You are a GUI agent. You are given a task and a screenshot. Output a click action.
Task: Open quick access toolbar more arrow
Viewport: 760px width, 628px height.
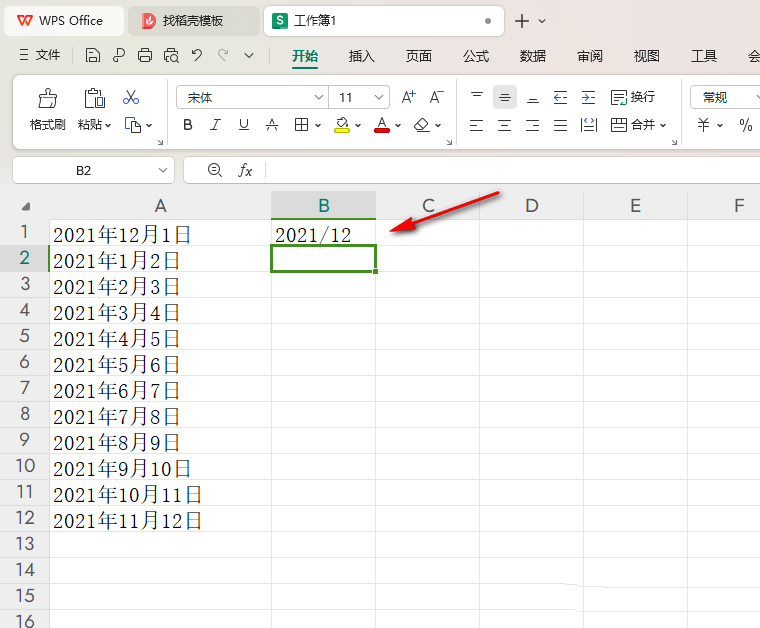pyautogui.click(x=249, y=56)
